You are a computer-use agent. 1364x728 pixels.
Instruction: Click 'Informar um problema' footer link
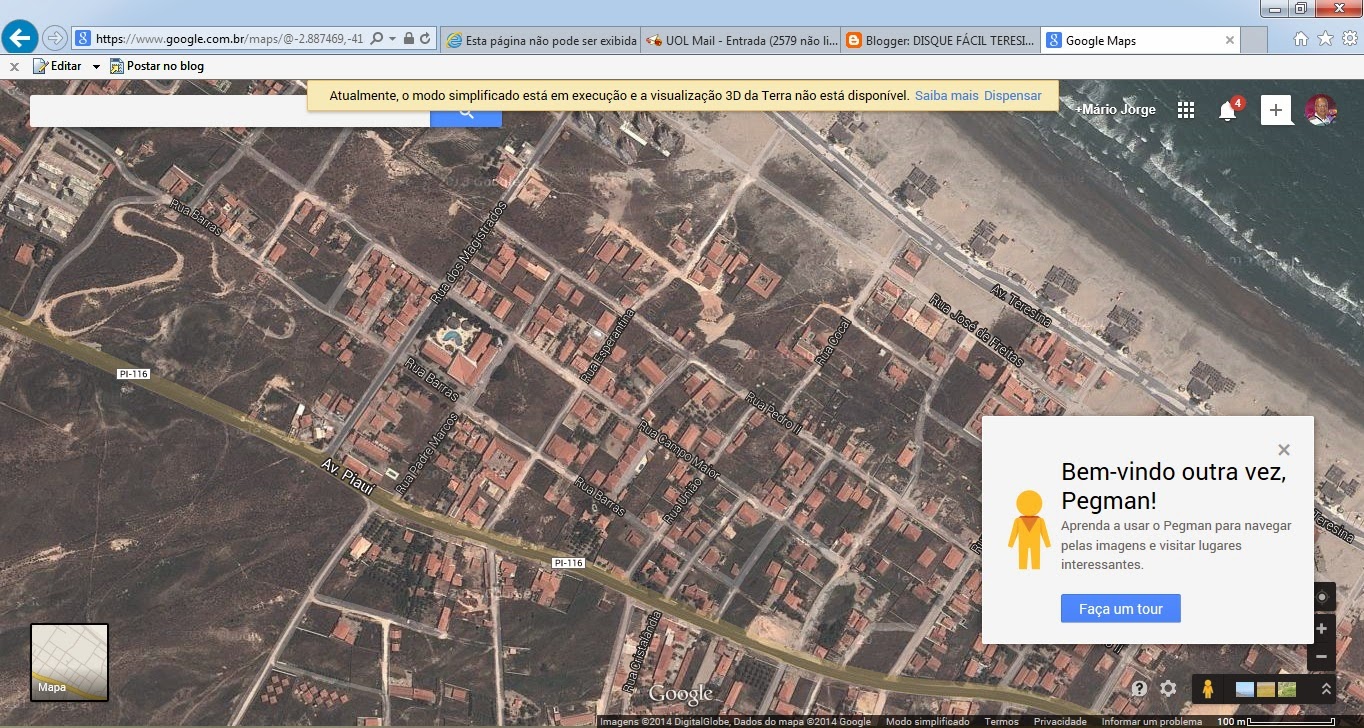coord(1152,721)
